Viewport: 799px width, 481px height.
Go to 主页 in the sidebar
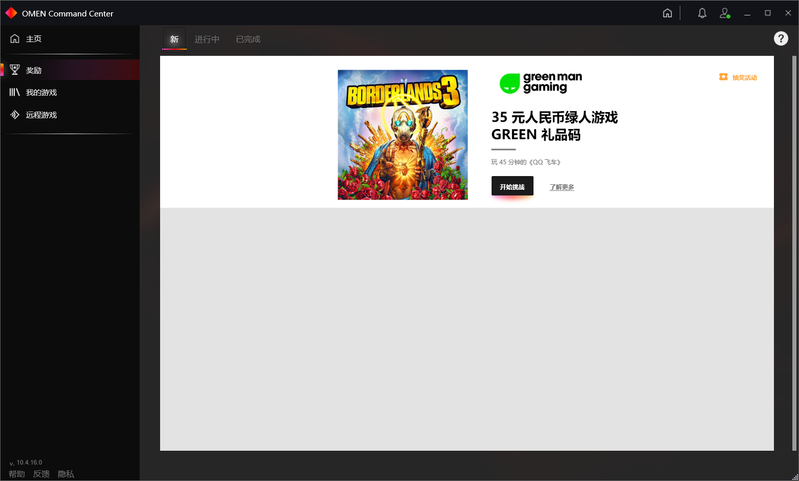coord(70,39)
